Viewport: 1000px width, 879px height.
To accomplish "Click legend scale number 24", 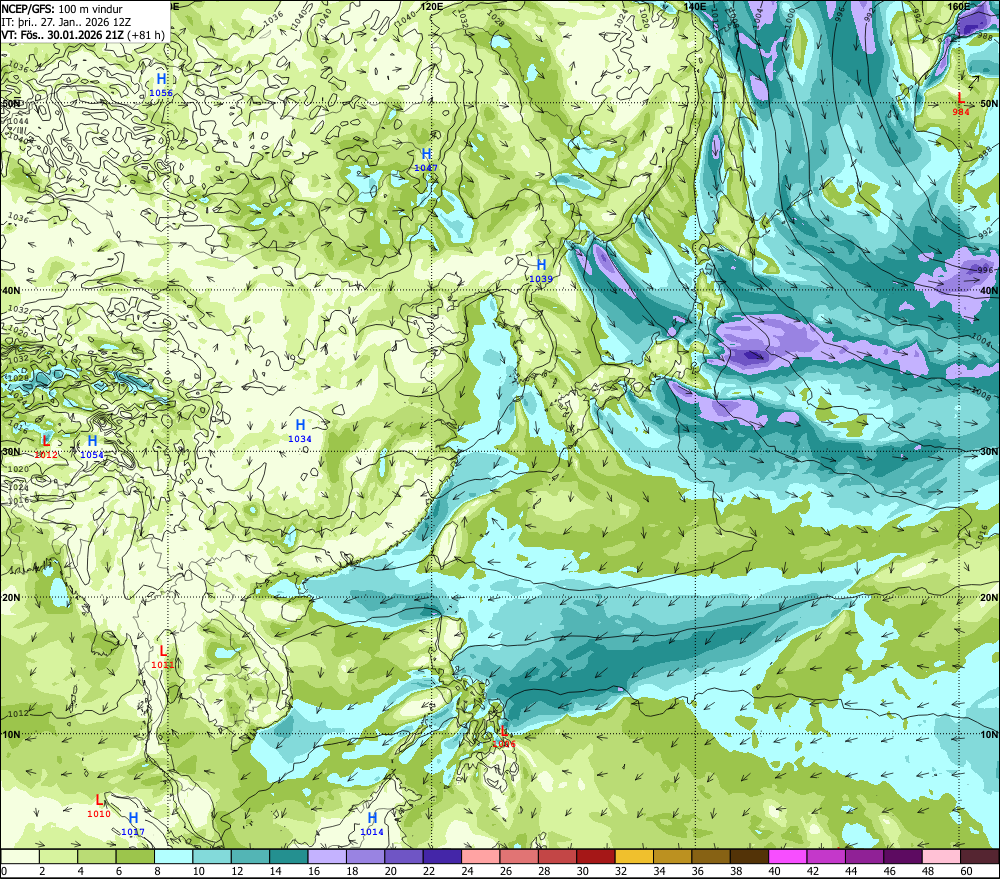I will coord(467,871).
